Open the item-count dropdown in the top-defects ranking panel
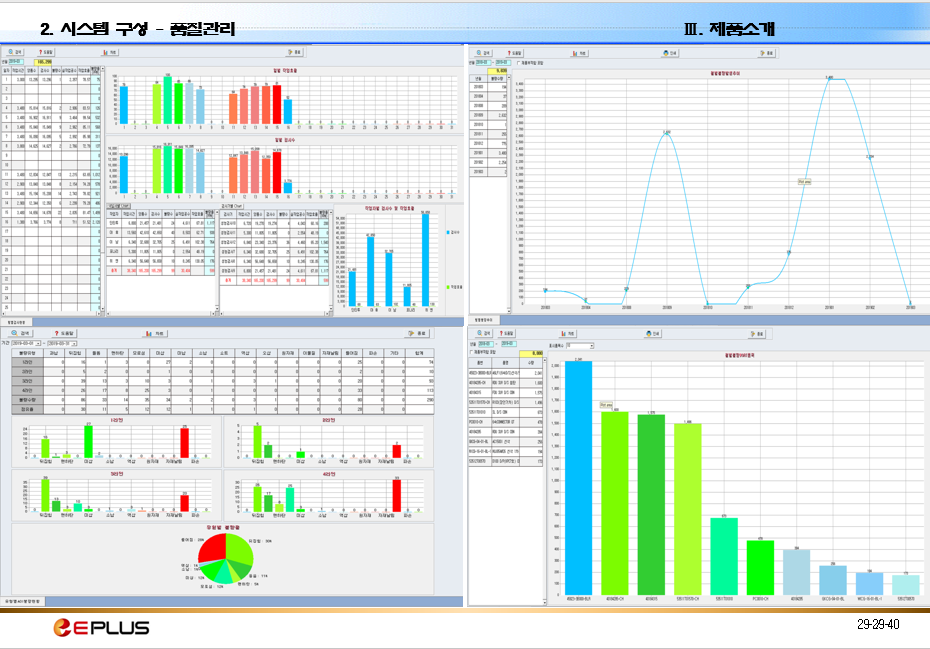Screen dimensions: 930x649 [x=591, y=345]
